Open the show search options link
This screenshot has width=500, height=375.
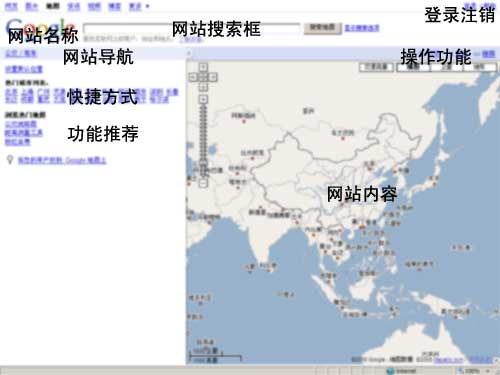(362, 28)
